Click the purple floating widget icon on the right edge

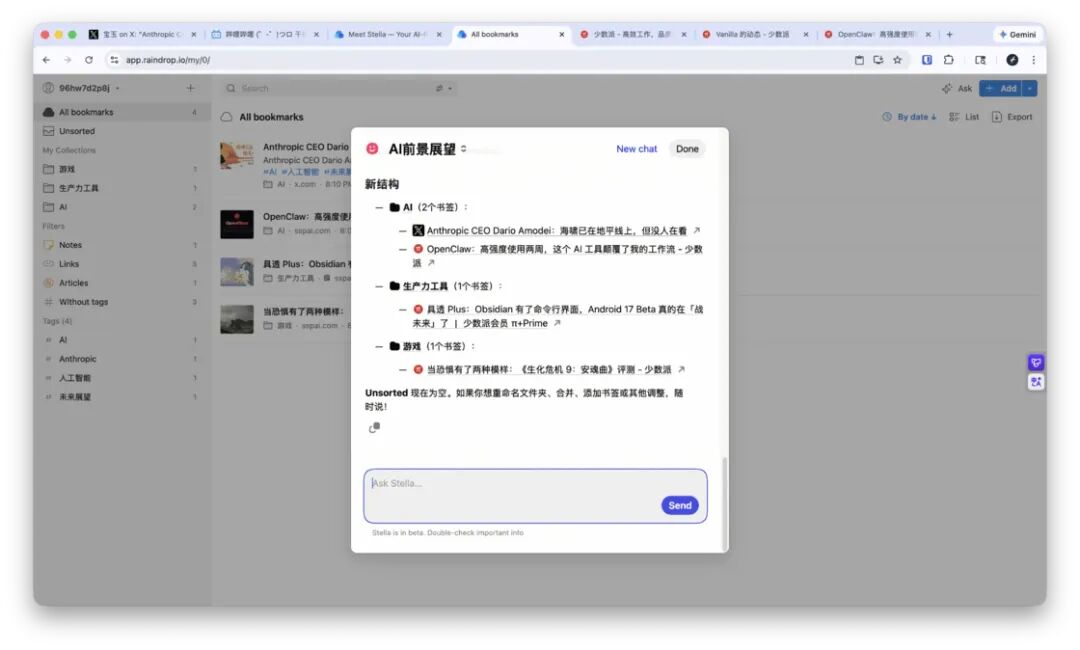point(1035,363)
